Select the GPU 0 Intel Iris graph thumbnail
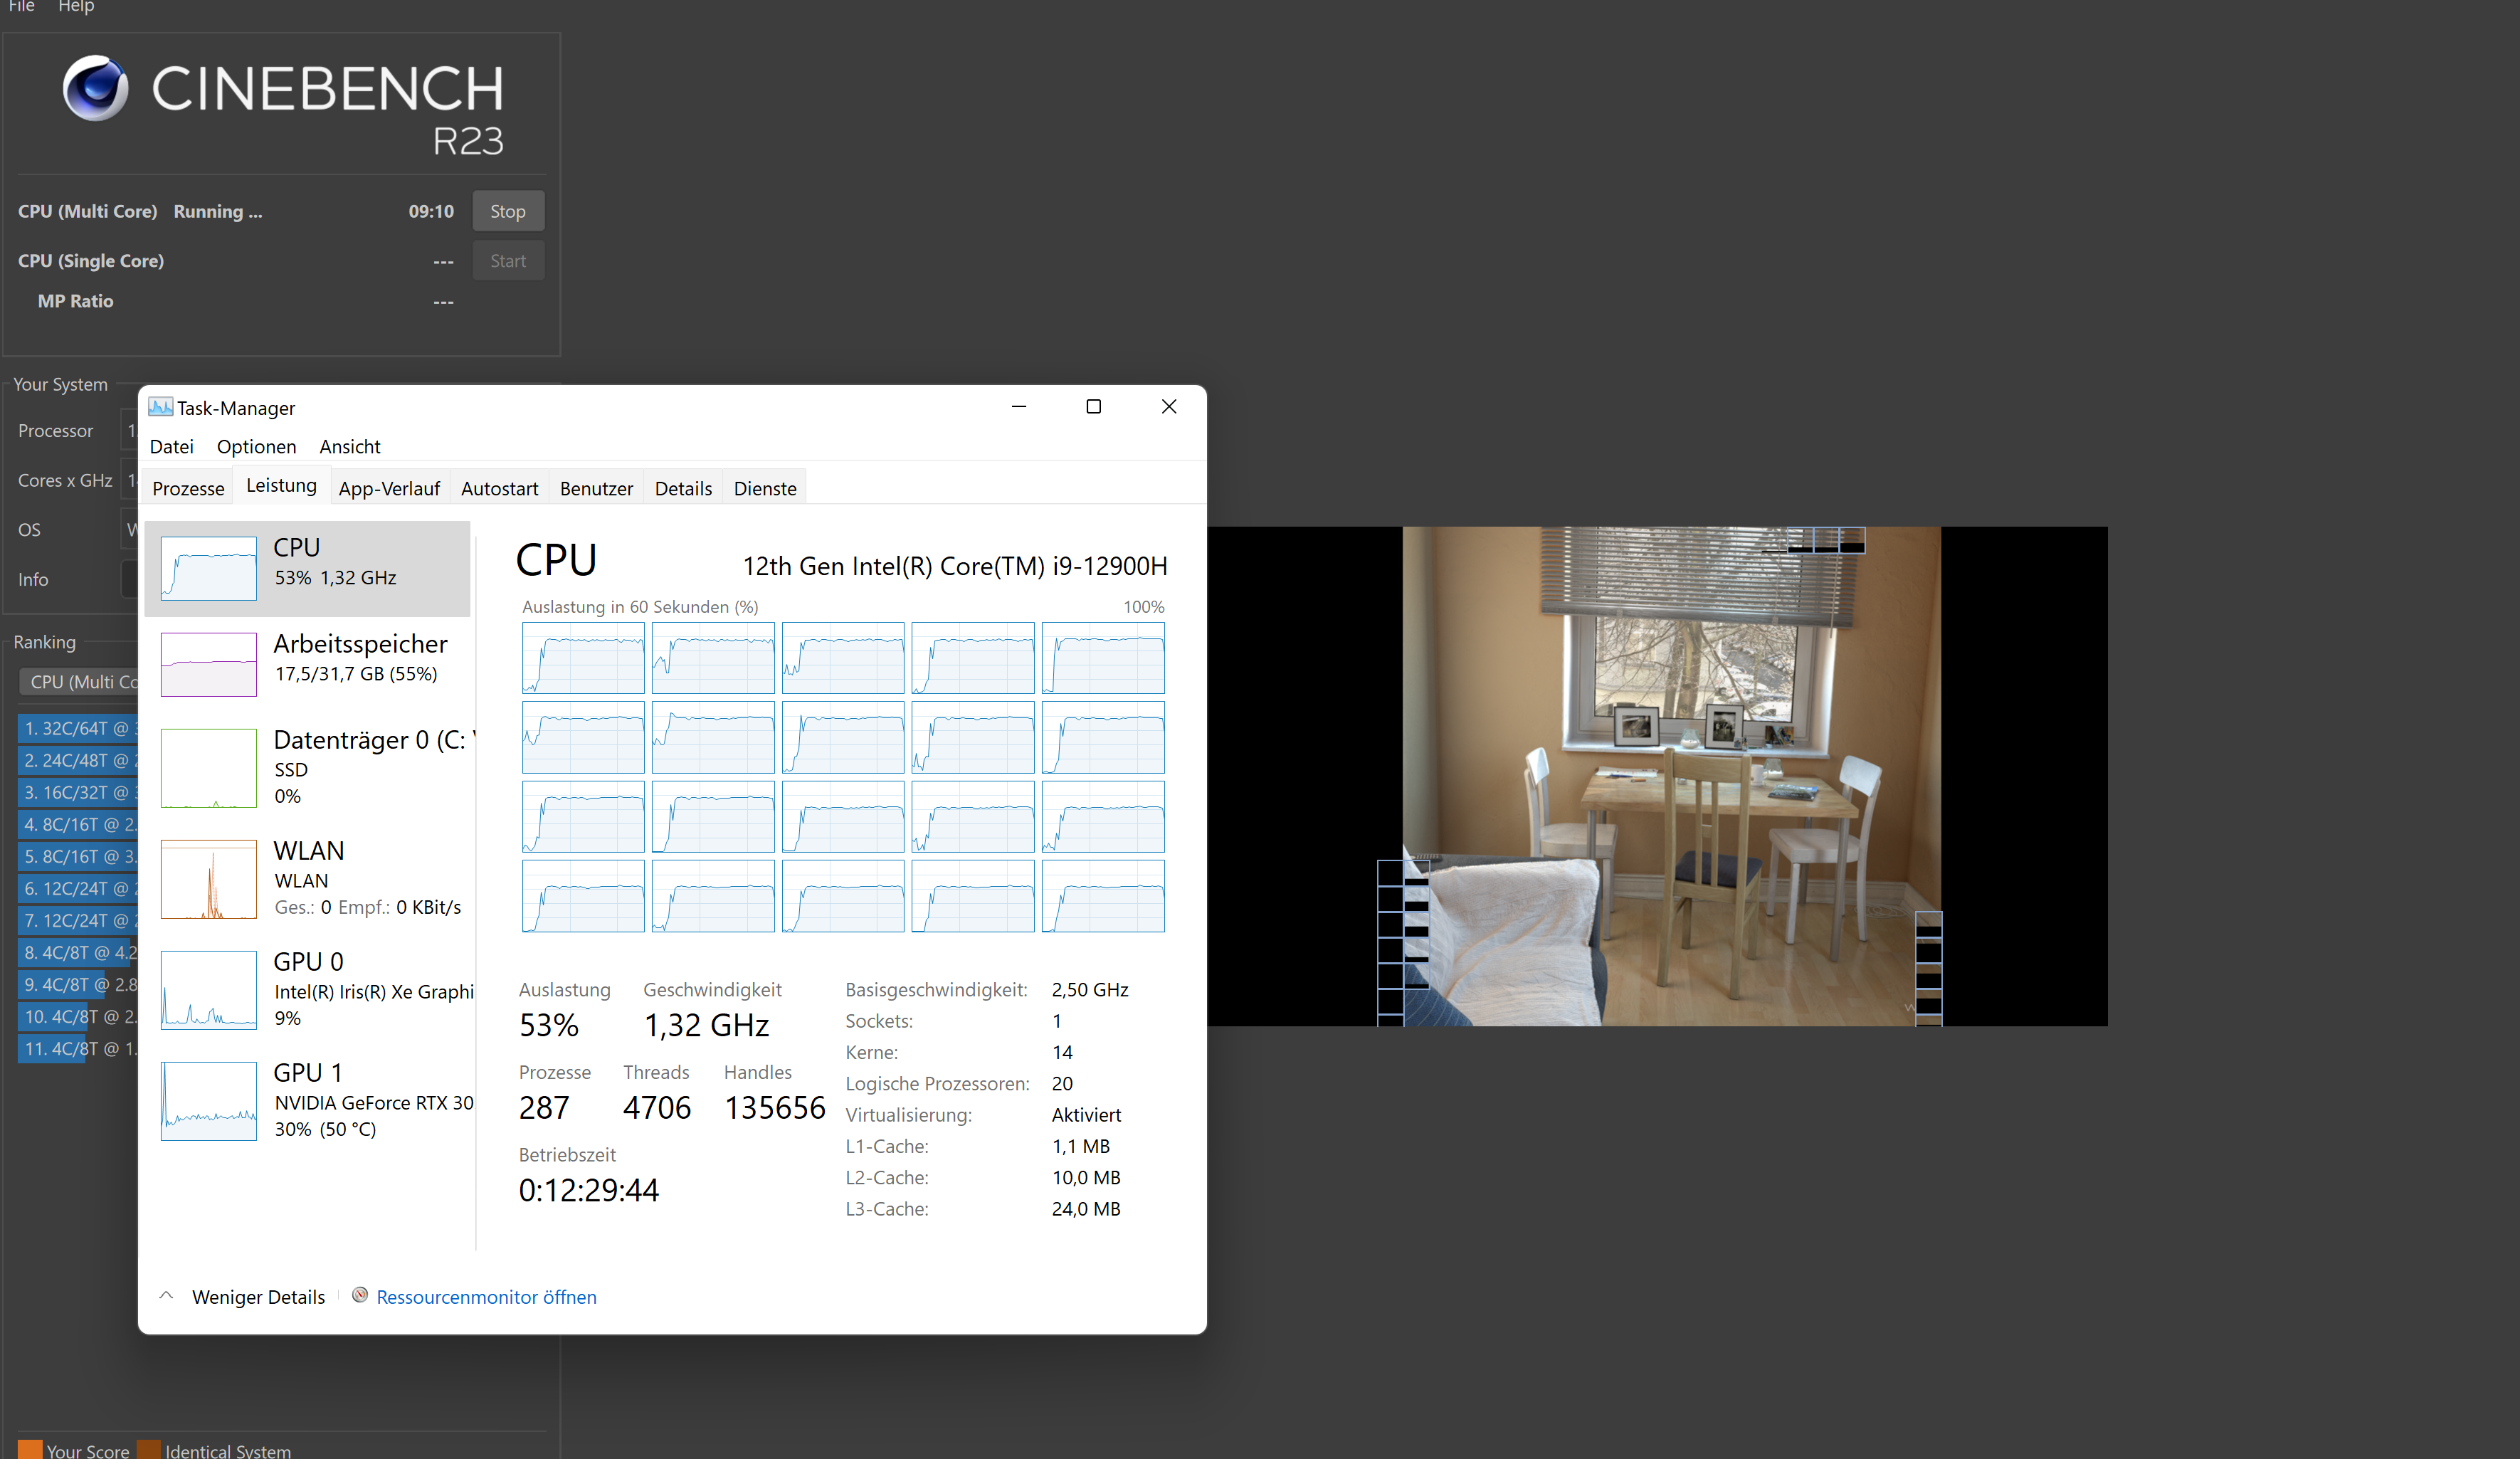 tap(208, 990)
